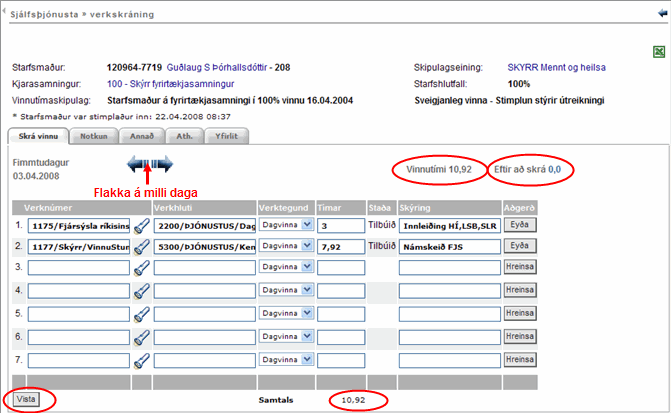The image size is (671, 413).
Task: Click Eyða button in row 1
Action: coord(520,225)
